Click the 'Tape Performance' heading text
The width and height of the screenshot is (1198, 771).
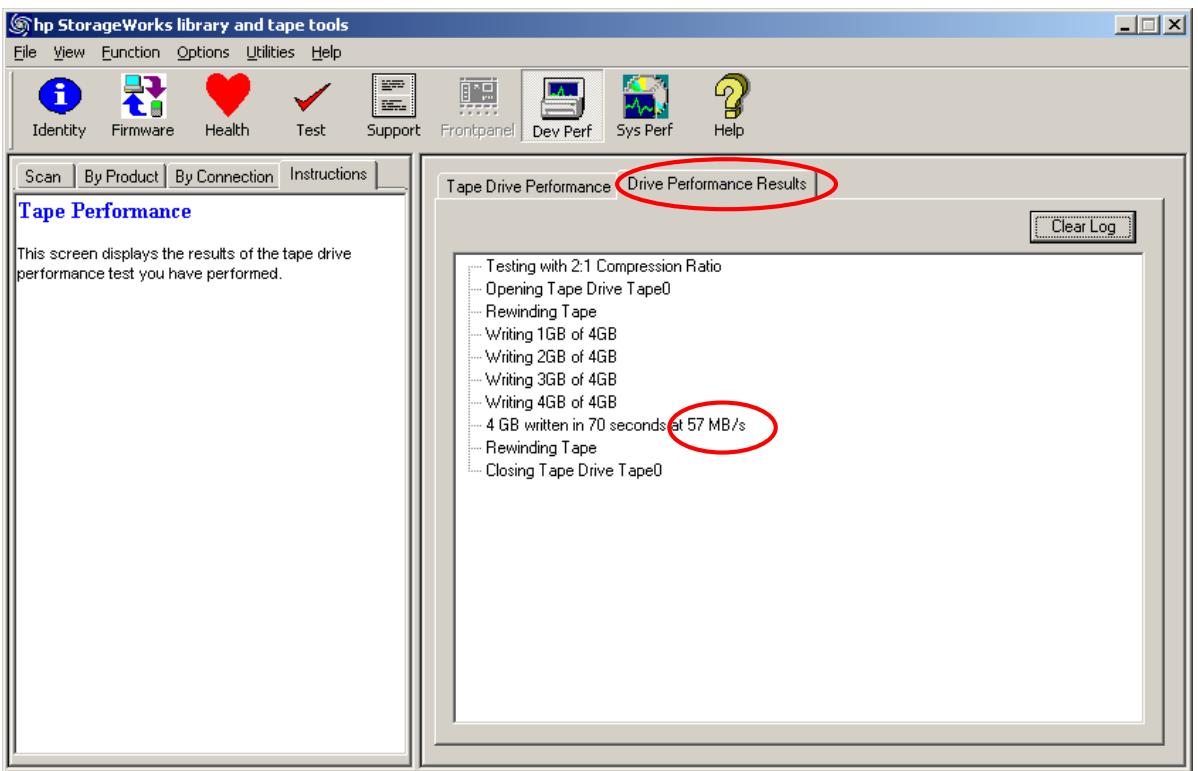[105, 212]
